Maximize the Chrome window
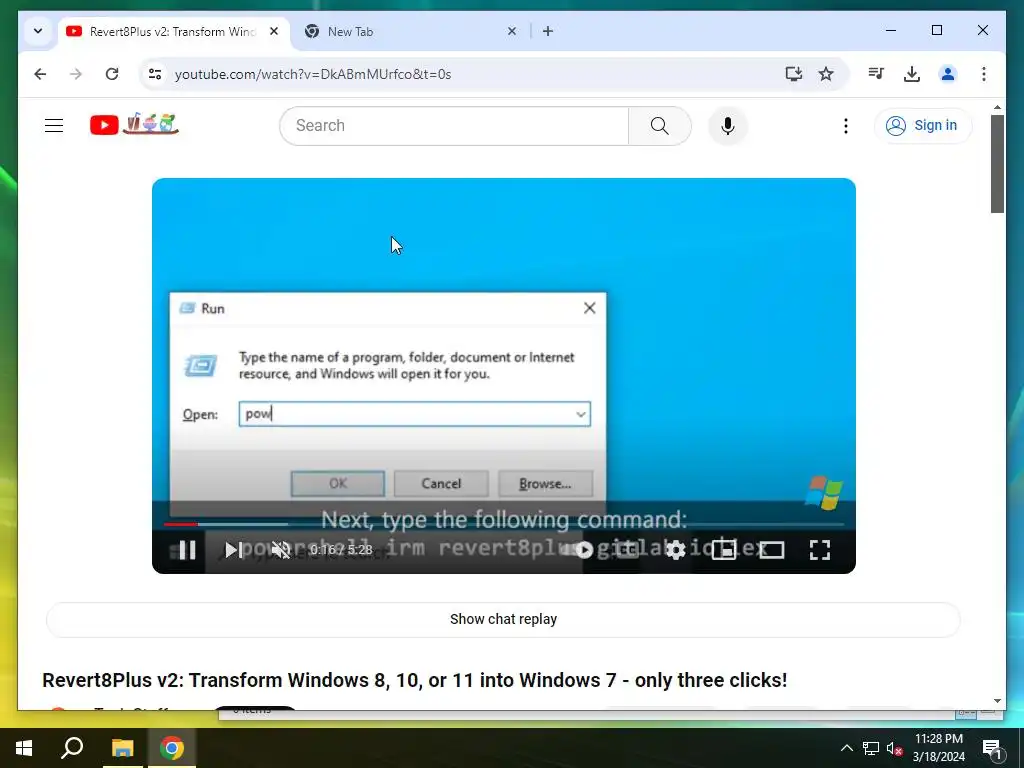This screenshot has width=1024, height=768. click(x=936, y=30)
